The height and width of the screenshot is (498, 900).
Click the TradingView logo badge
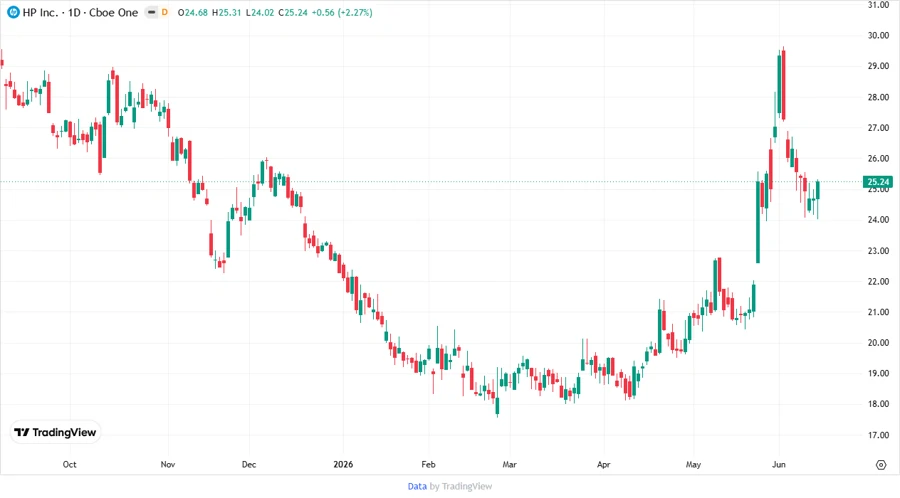pyautogui.click(x=55, y=432)
